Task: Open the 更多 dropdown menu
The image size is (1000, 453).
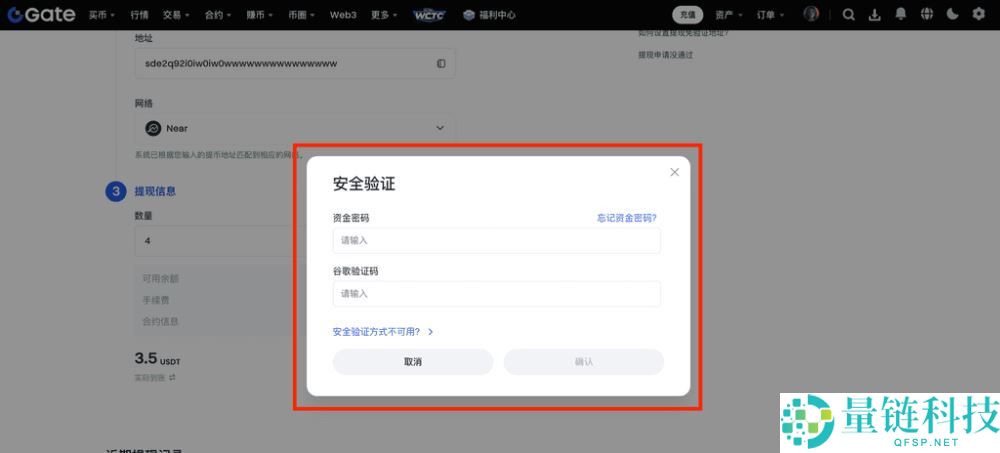Action: pyautogui.click(x=385, y=15)
